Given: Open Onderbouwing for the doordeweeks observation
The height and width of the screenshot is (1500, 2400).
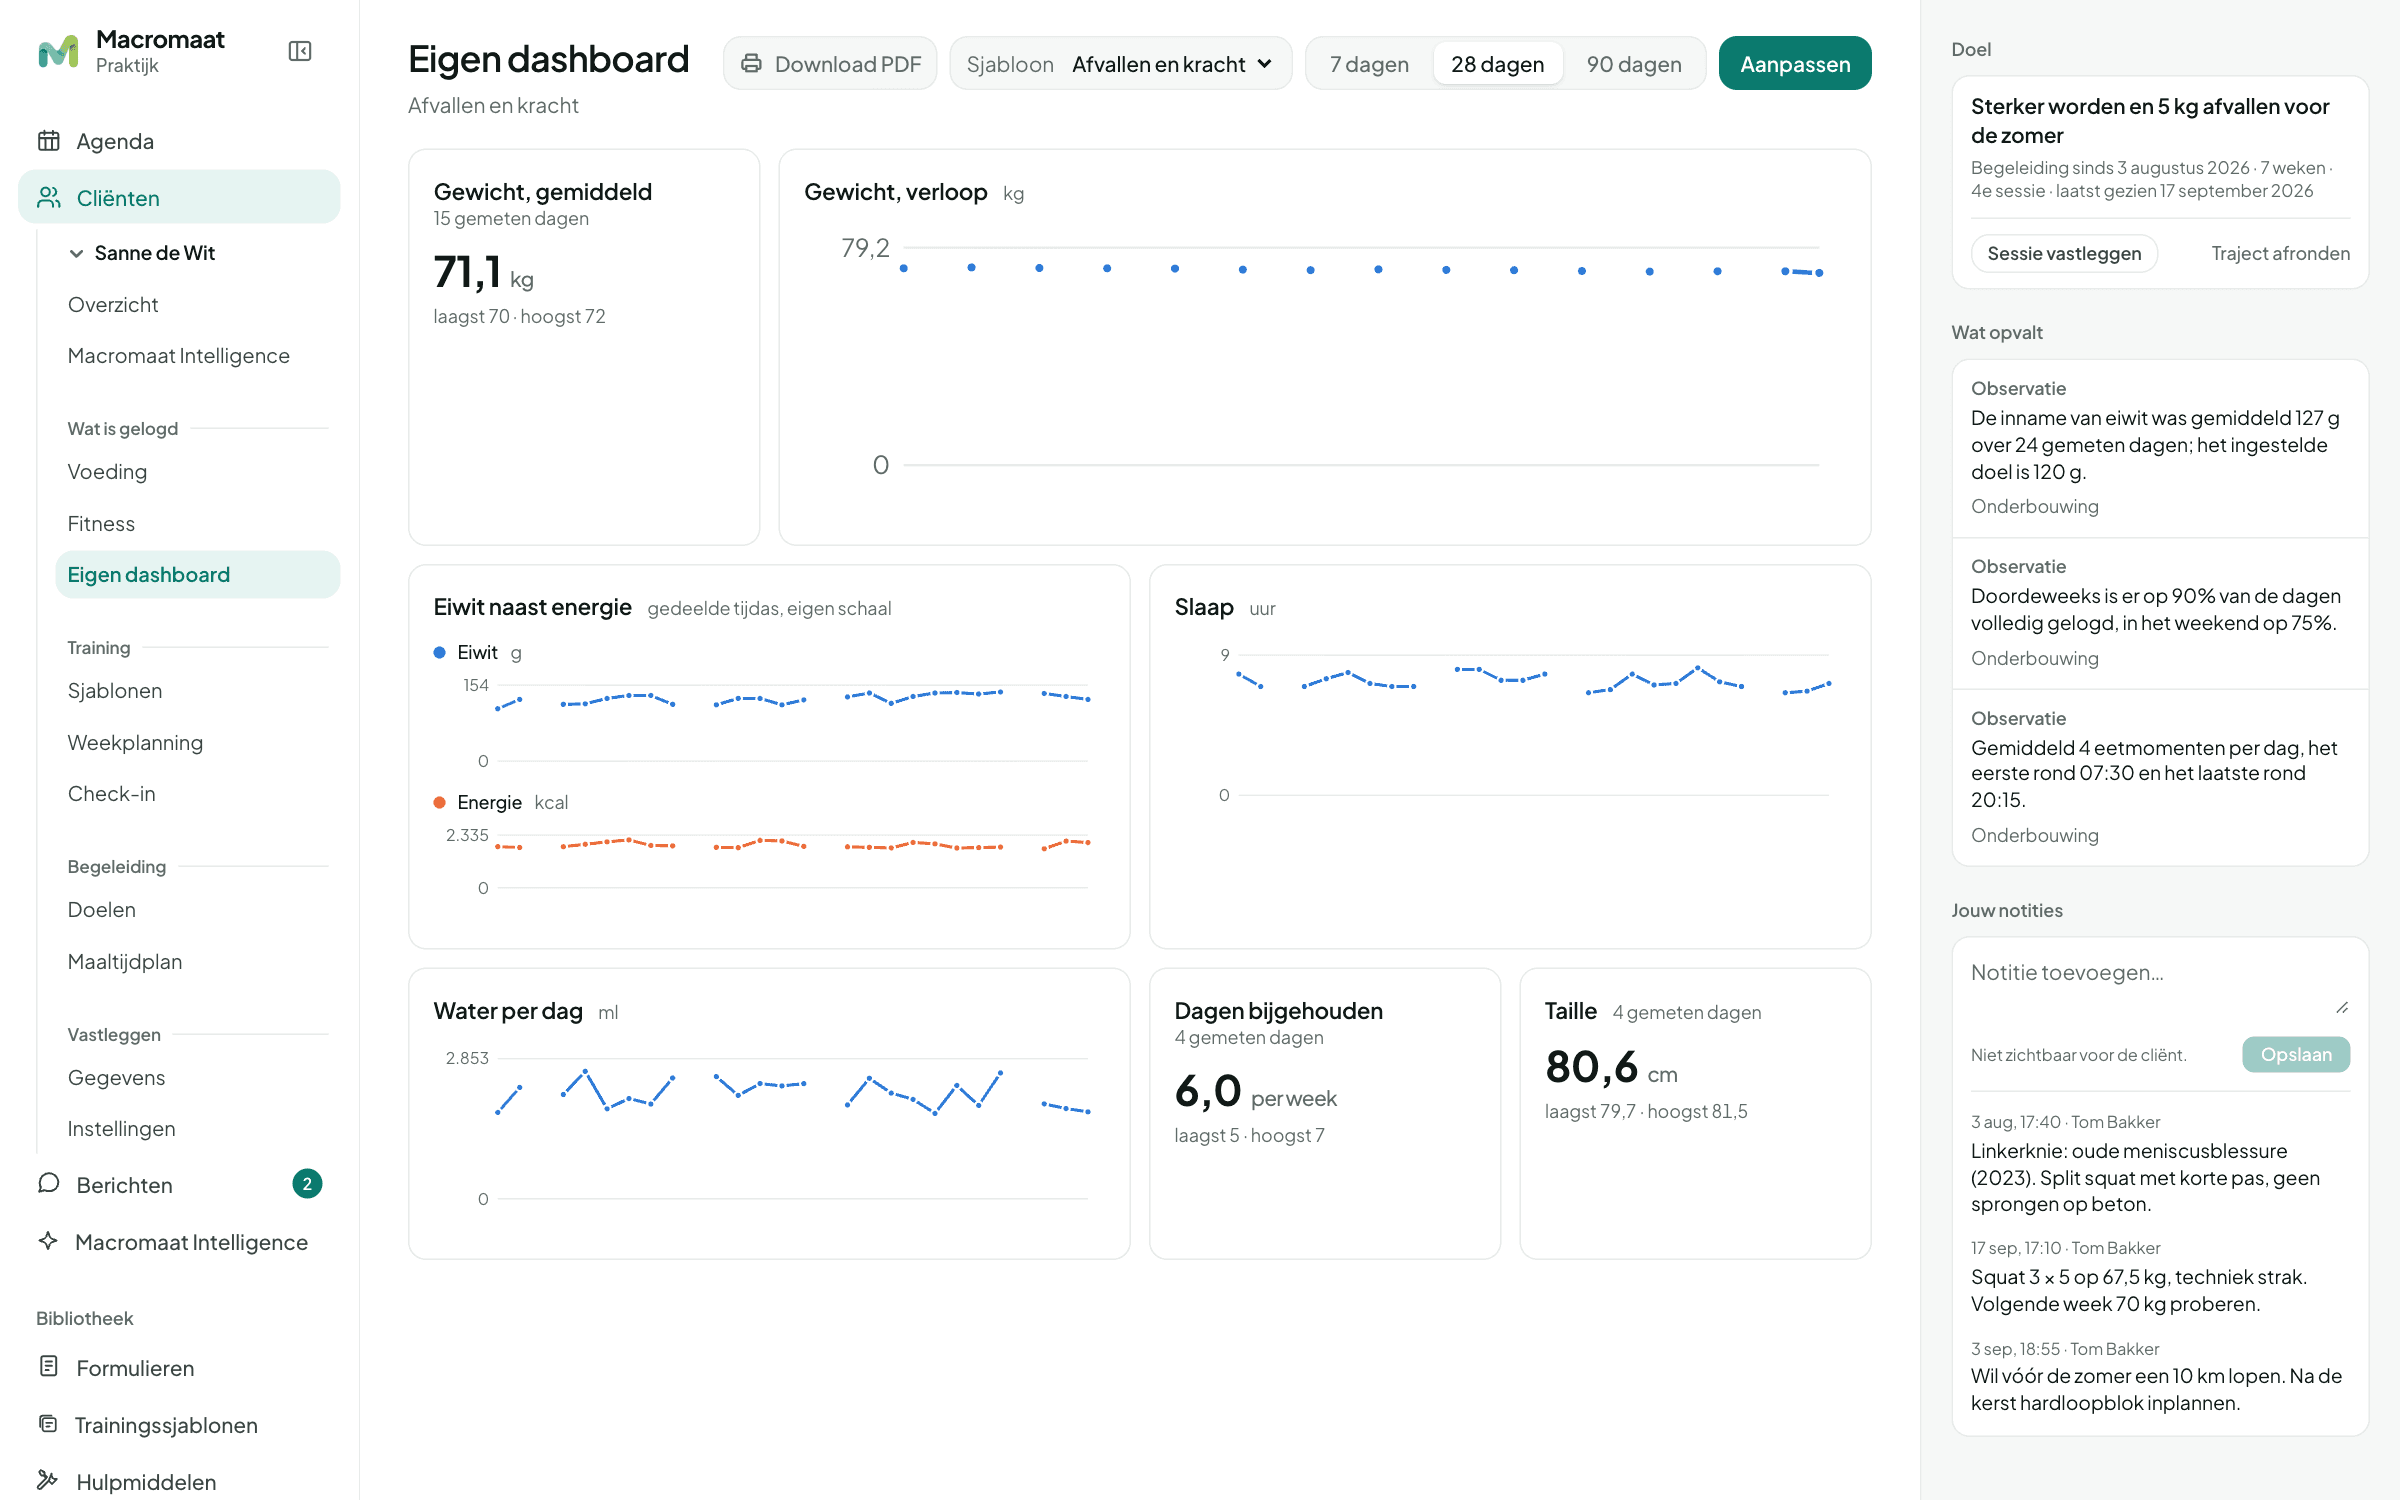Looking at the screenshot, I should (x=2034, y=658).
